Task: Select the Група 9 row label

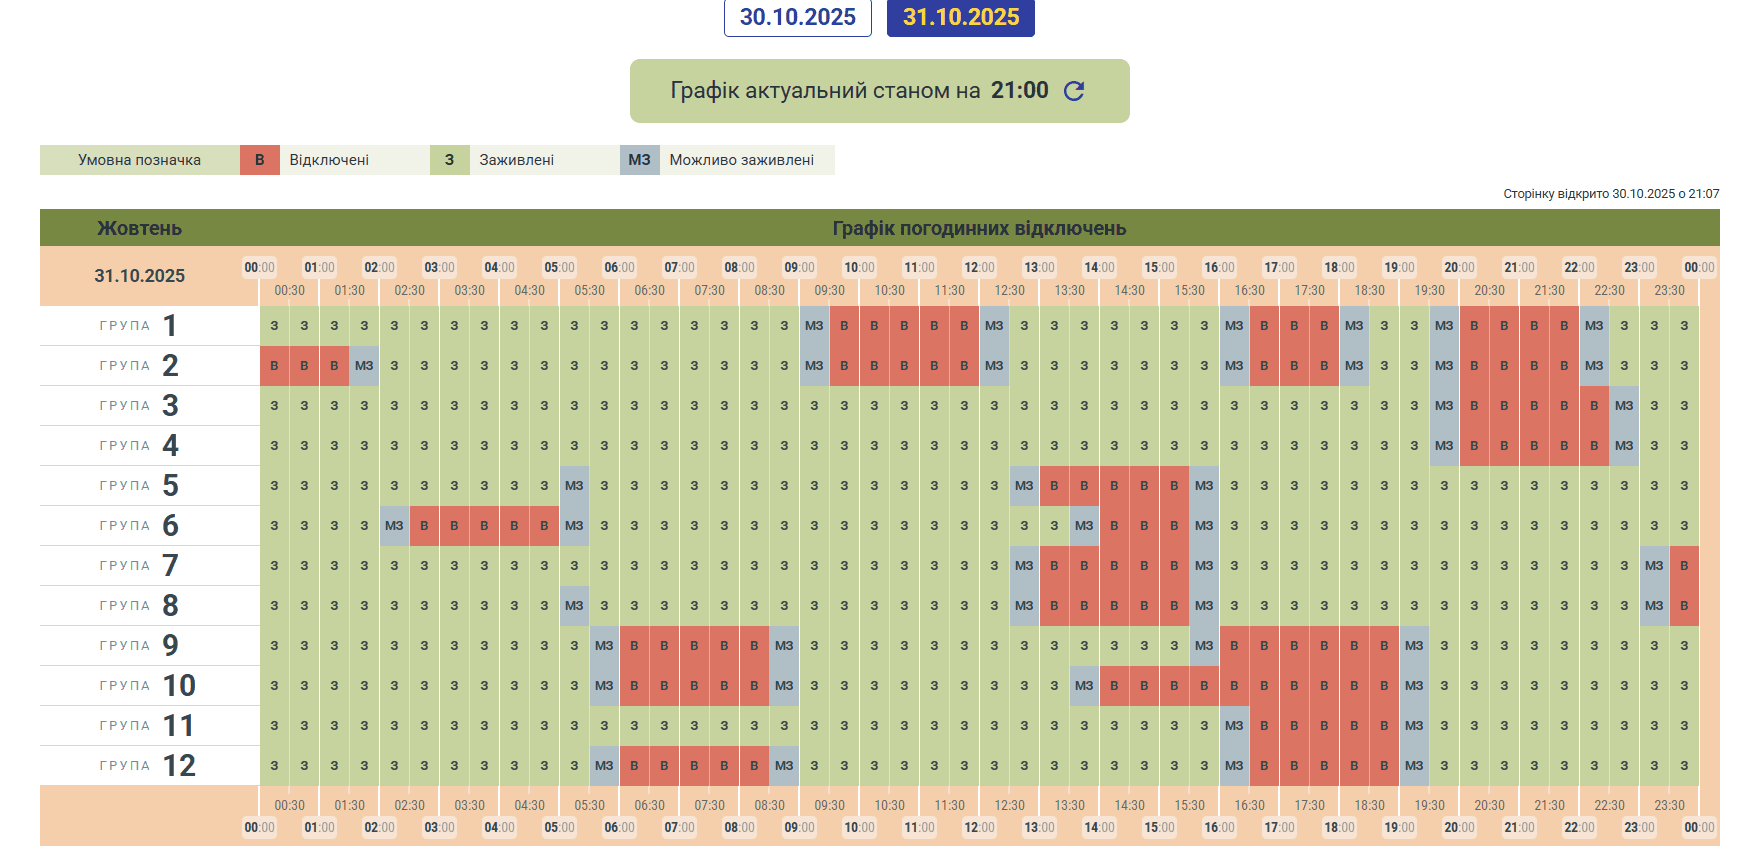Action: pos(139,646)
